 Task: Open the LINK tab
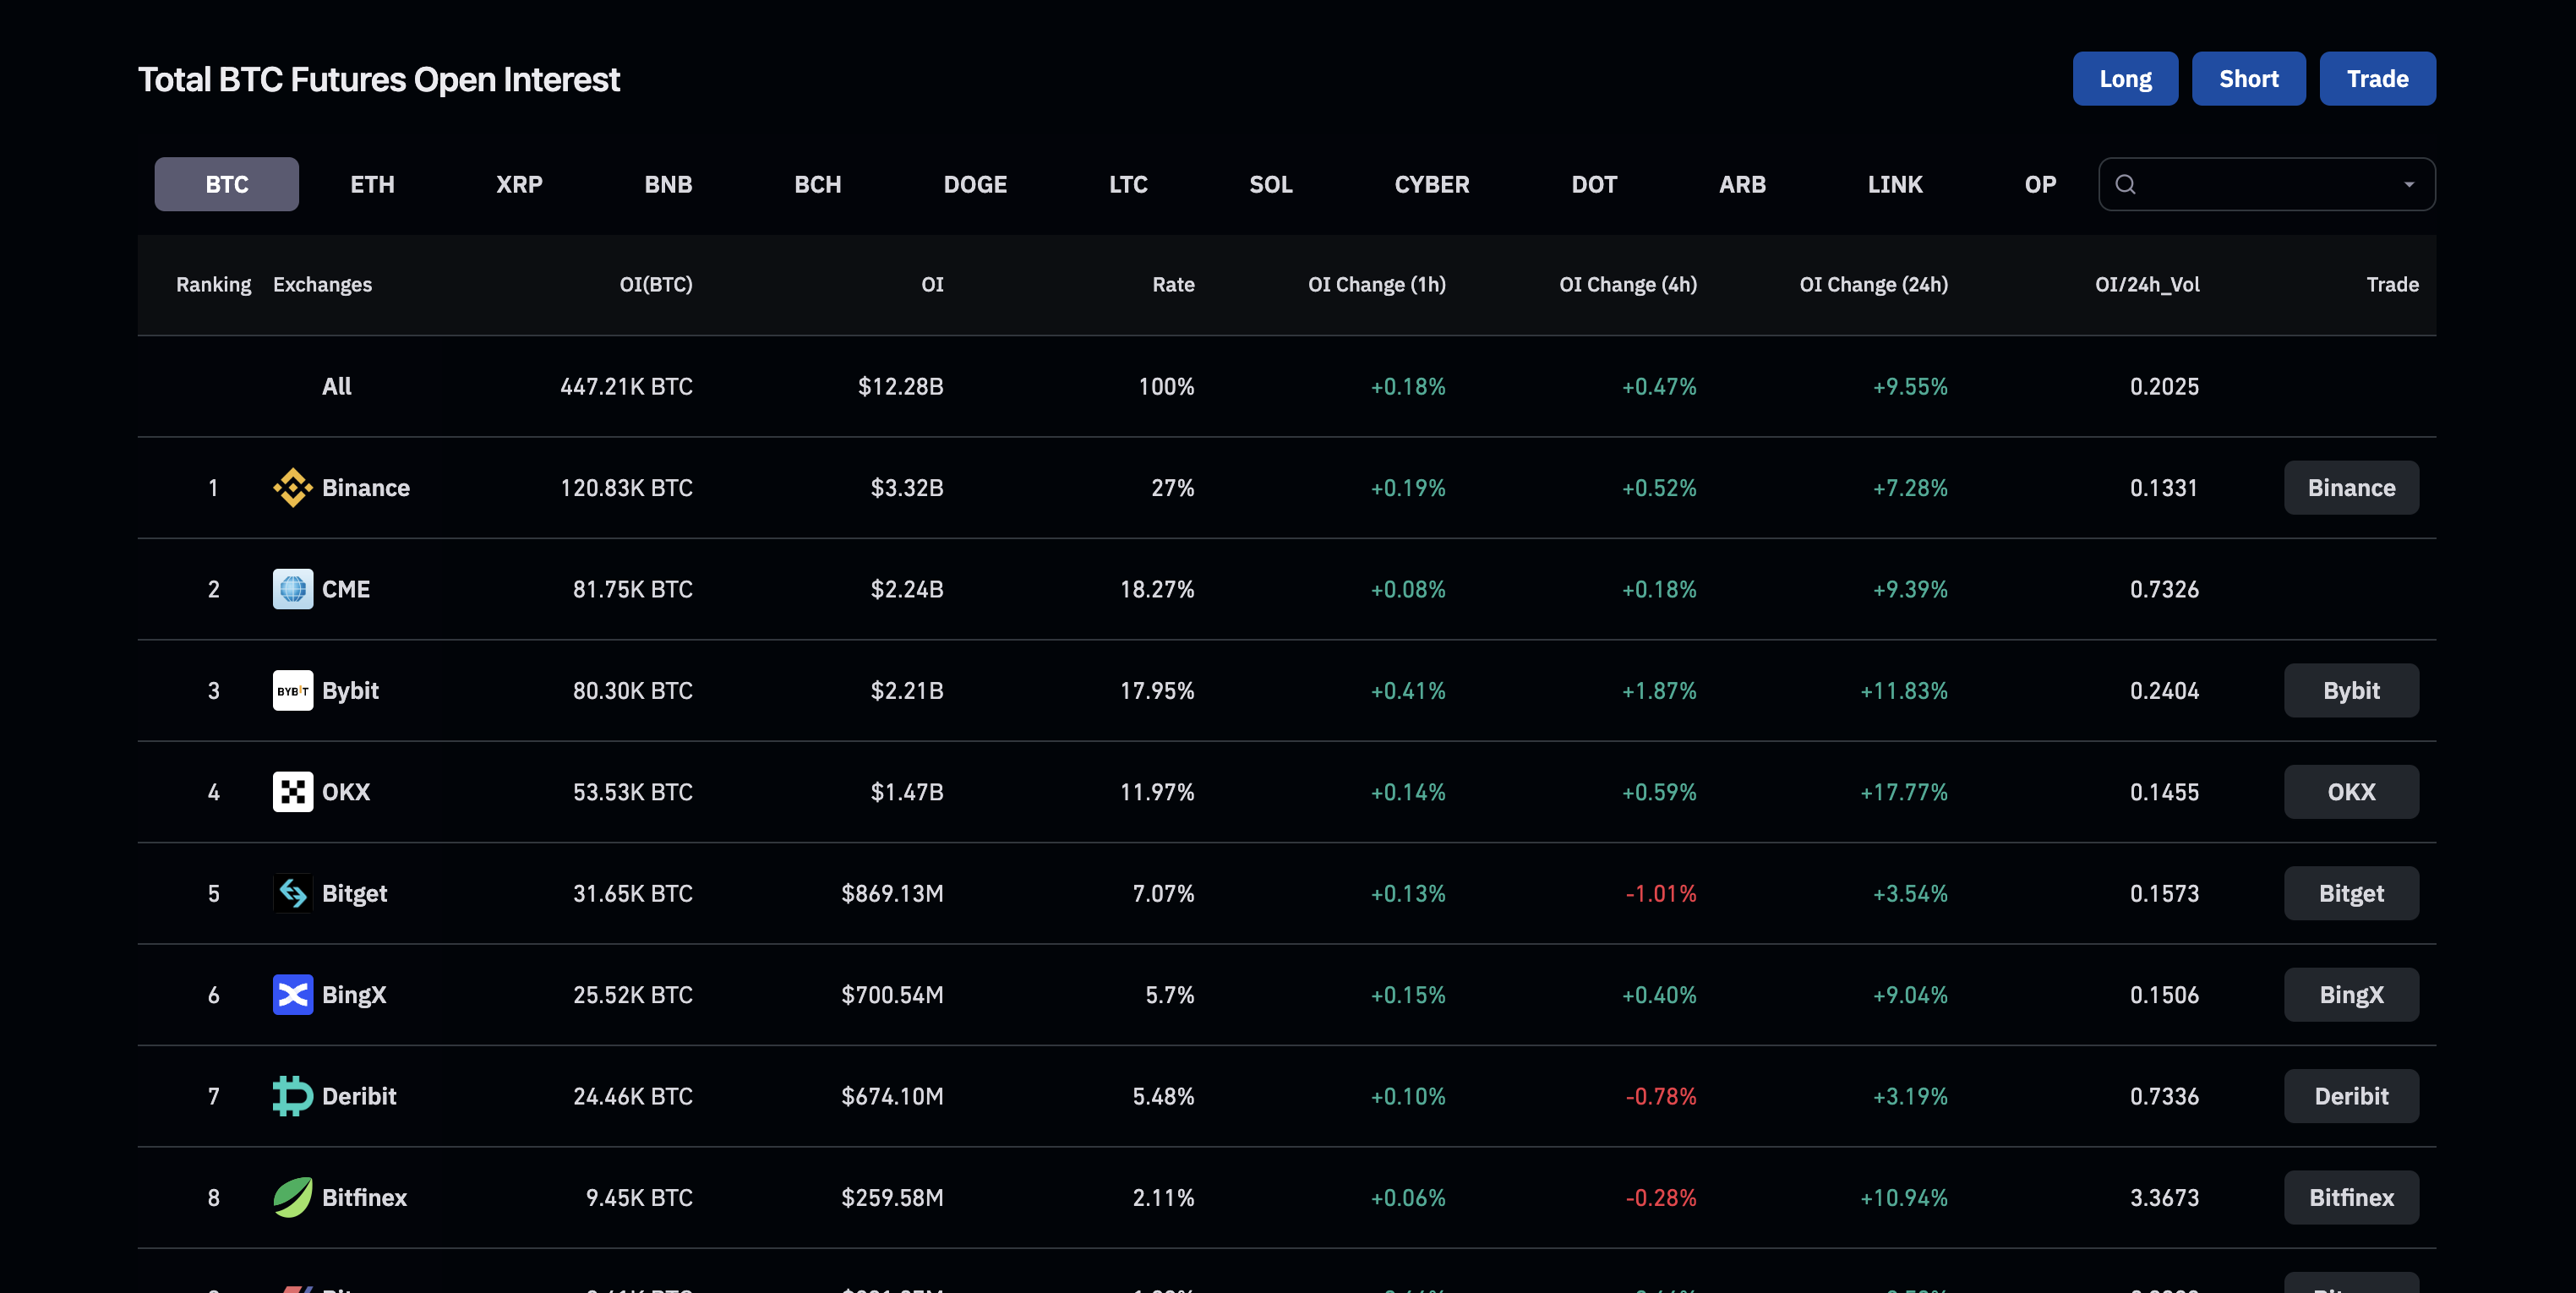1894,184
